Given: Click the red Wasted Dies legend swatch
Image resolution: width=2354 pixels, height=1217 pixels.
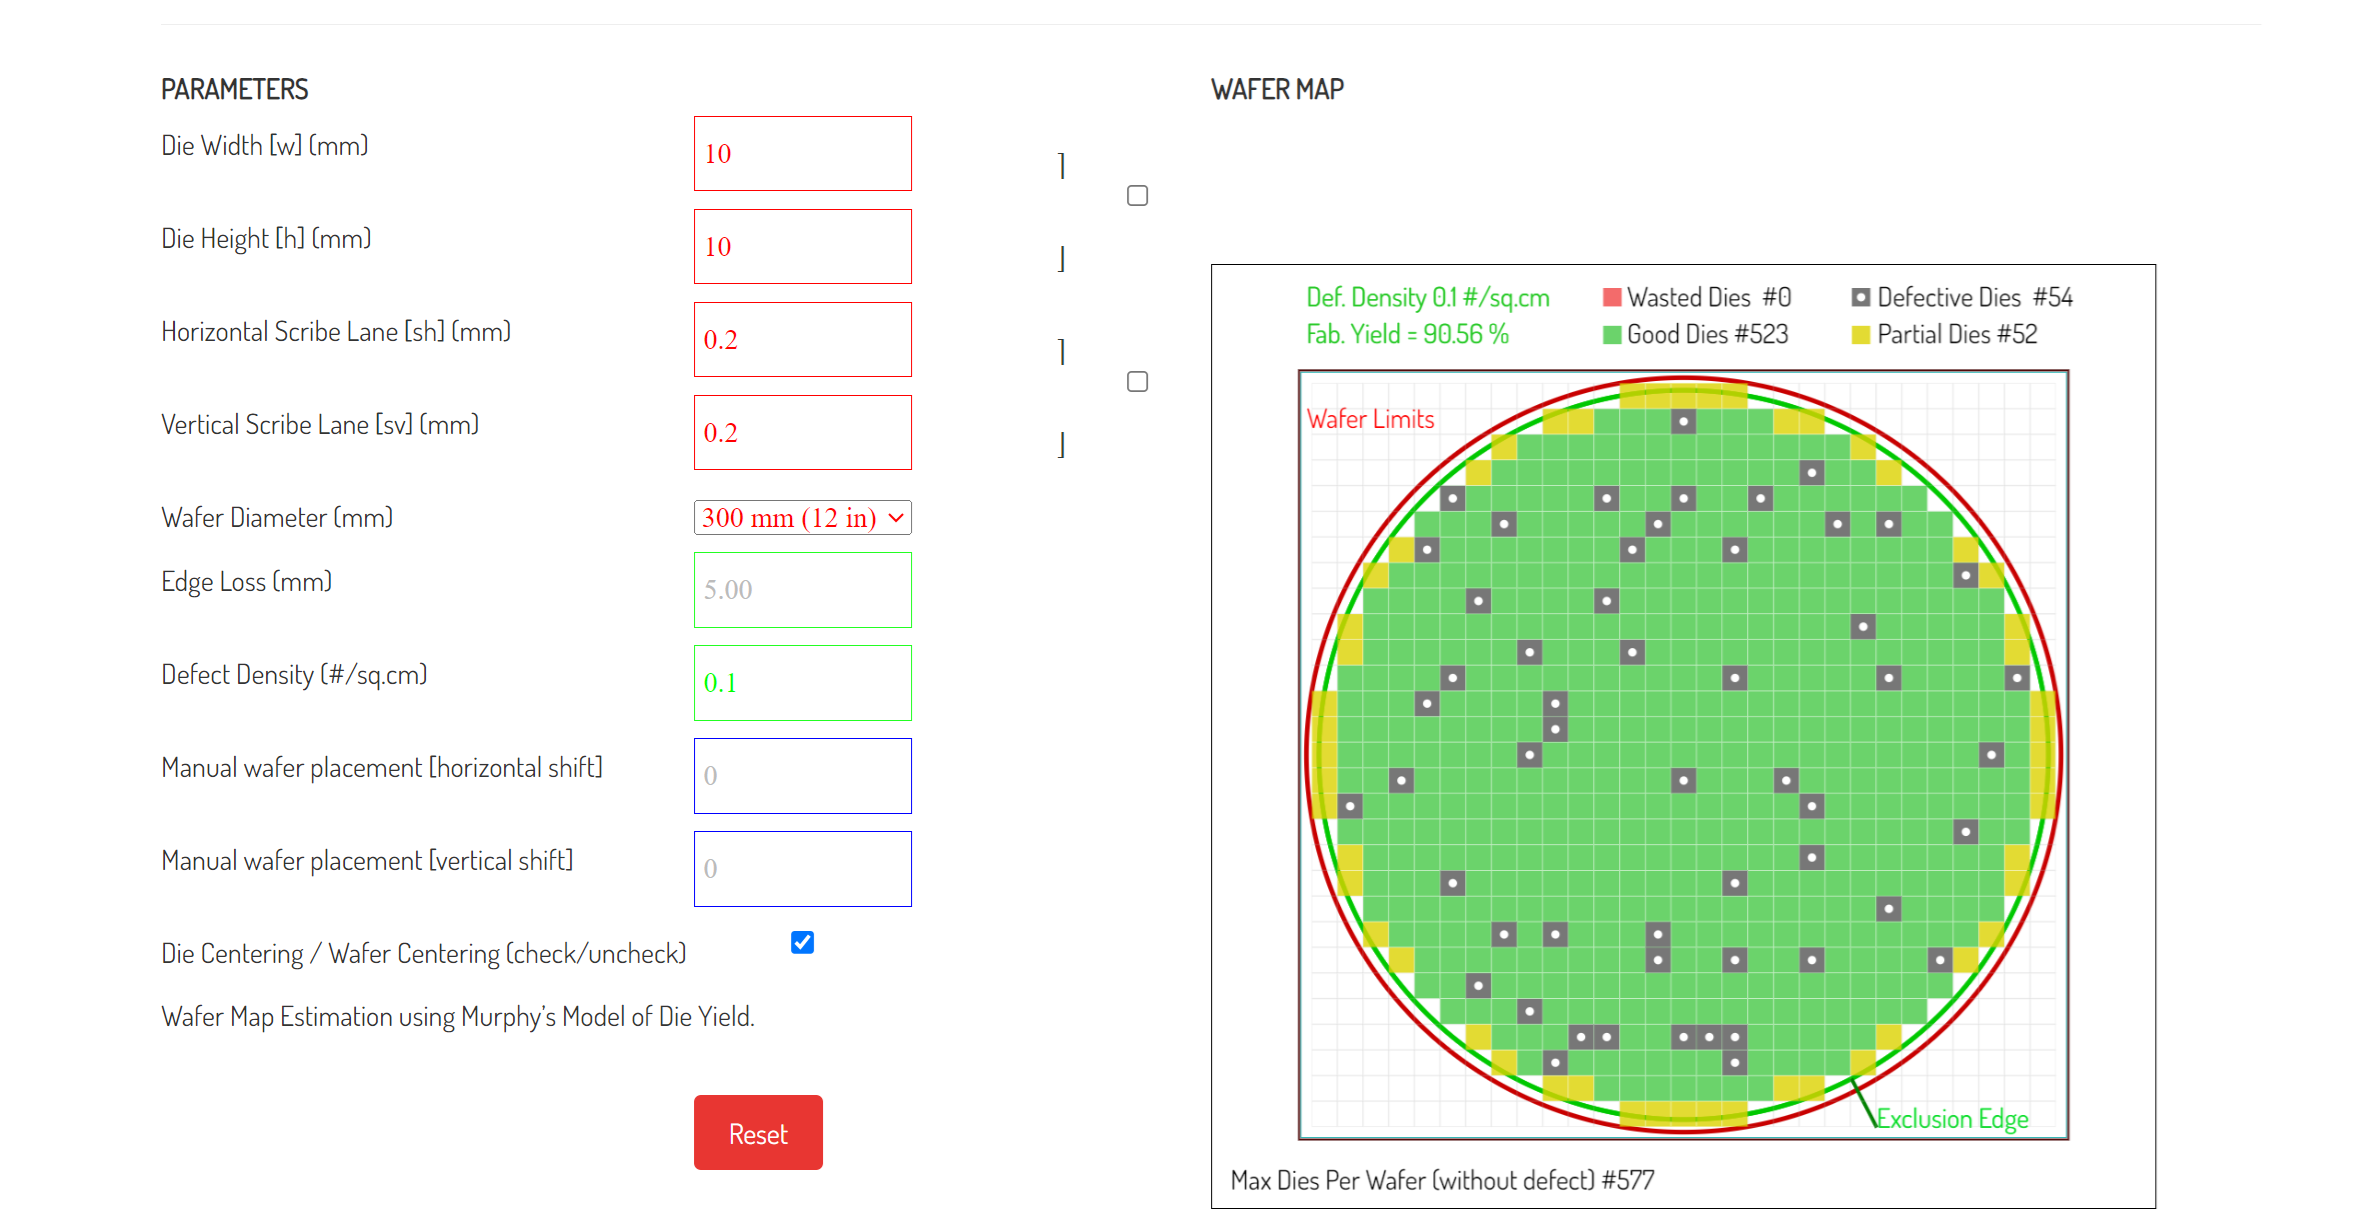Looking at the screenshot, I should point(1611,297).
